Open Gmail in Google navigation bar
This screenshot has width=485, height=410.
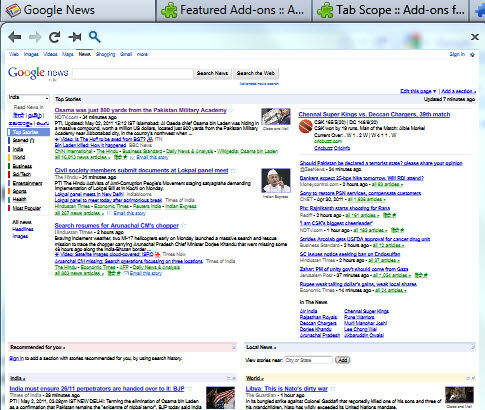pyautogui.click(x=126, y=54)
